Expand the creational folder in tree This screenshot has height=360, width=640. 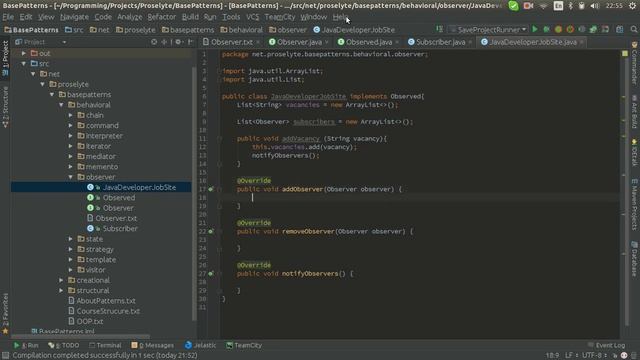coord(61,280)
